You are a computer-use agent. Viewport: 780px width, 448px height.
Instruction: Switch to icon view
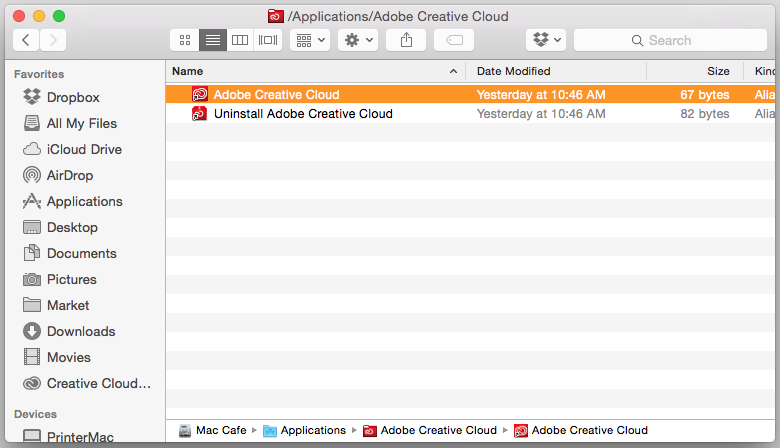tap(185, 40)
